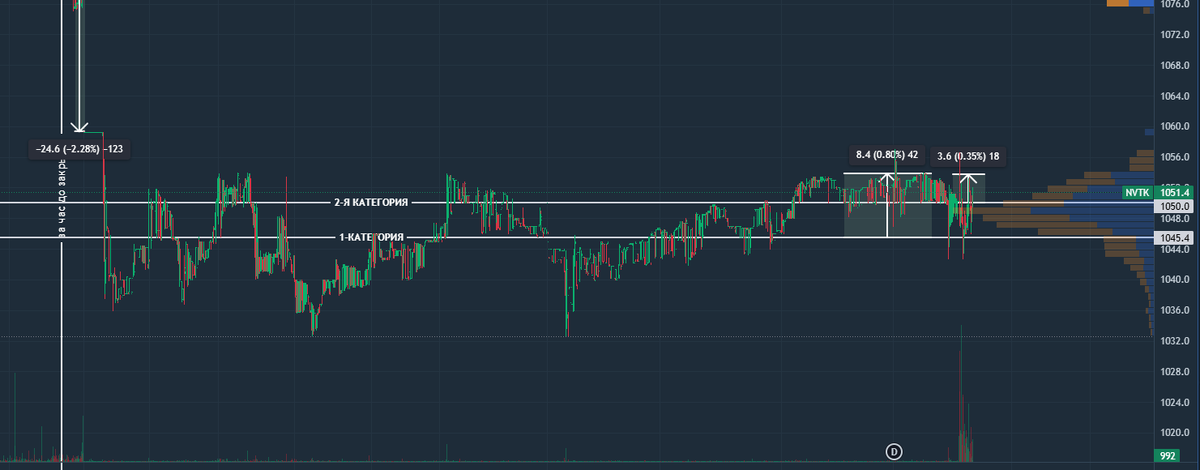The height and width of the screenshot is (470, 1200).
Task: Click the 1068.0 price axis value
Action: pyautogui.click(x=1174, y=66)
